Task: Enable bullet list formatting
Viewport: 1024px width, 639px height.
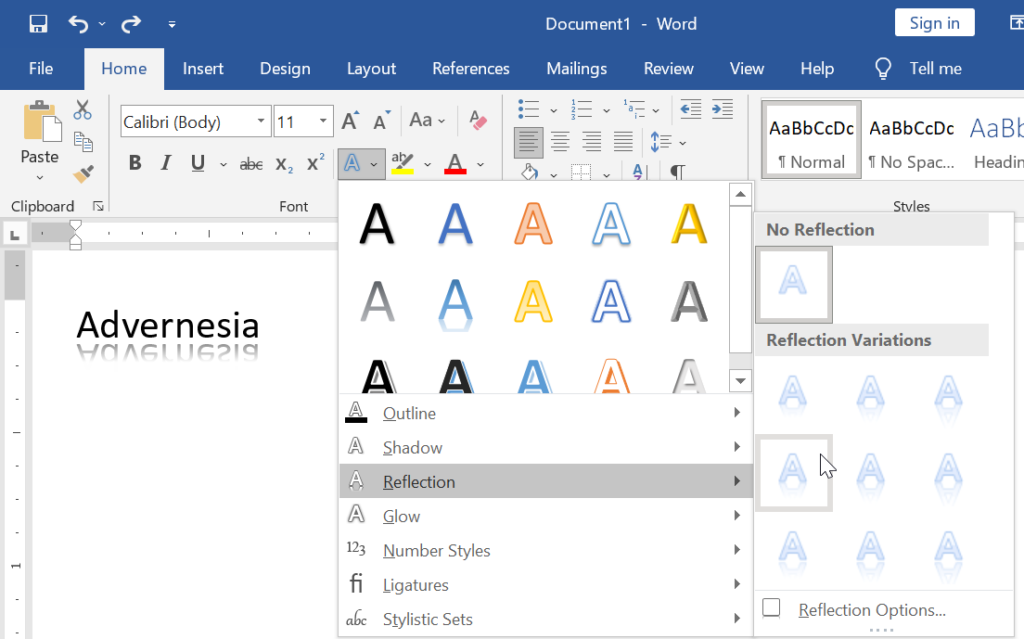Action: 528,110
